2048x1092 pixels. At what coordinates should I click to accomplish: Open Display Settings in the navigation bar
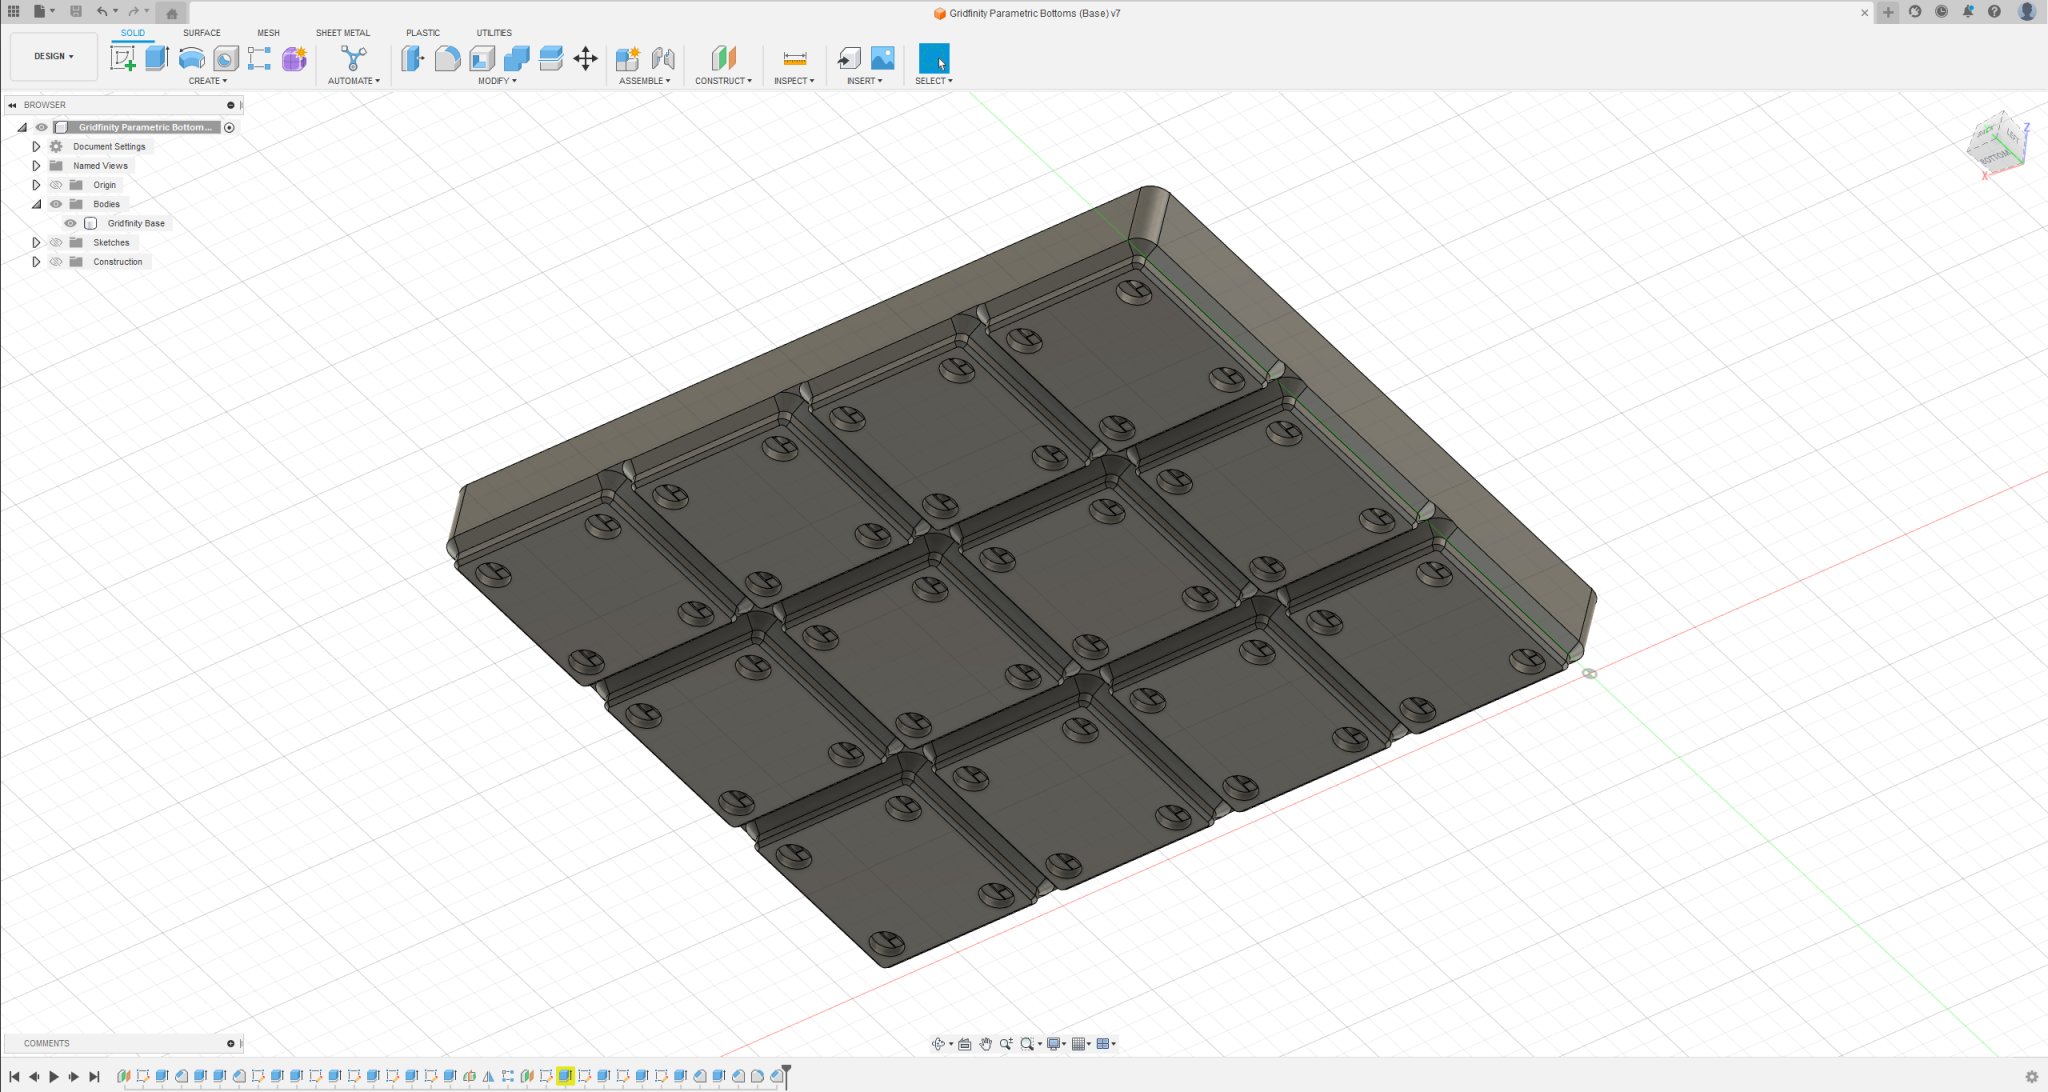pyautogui.click(x=1054, y=1043)
